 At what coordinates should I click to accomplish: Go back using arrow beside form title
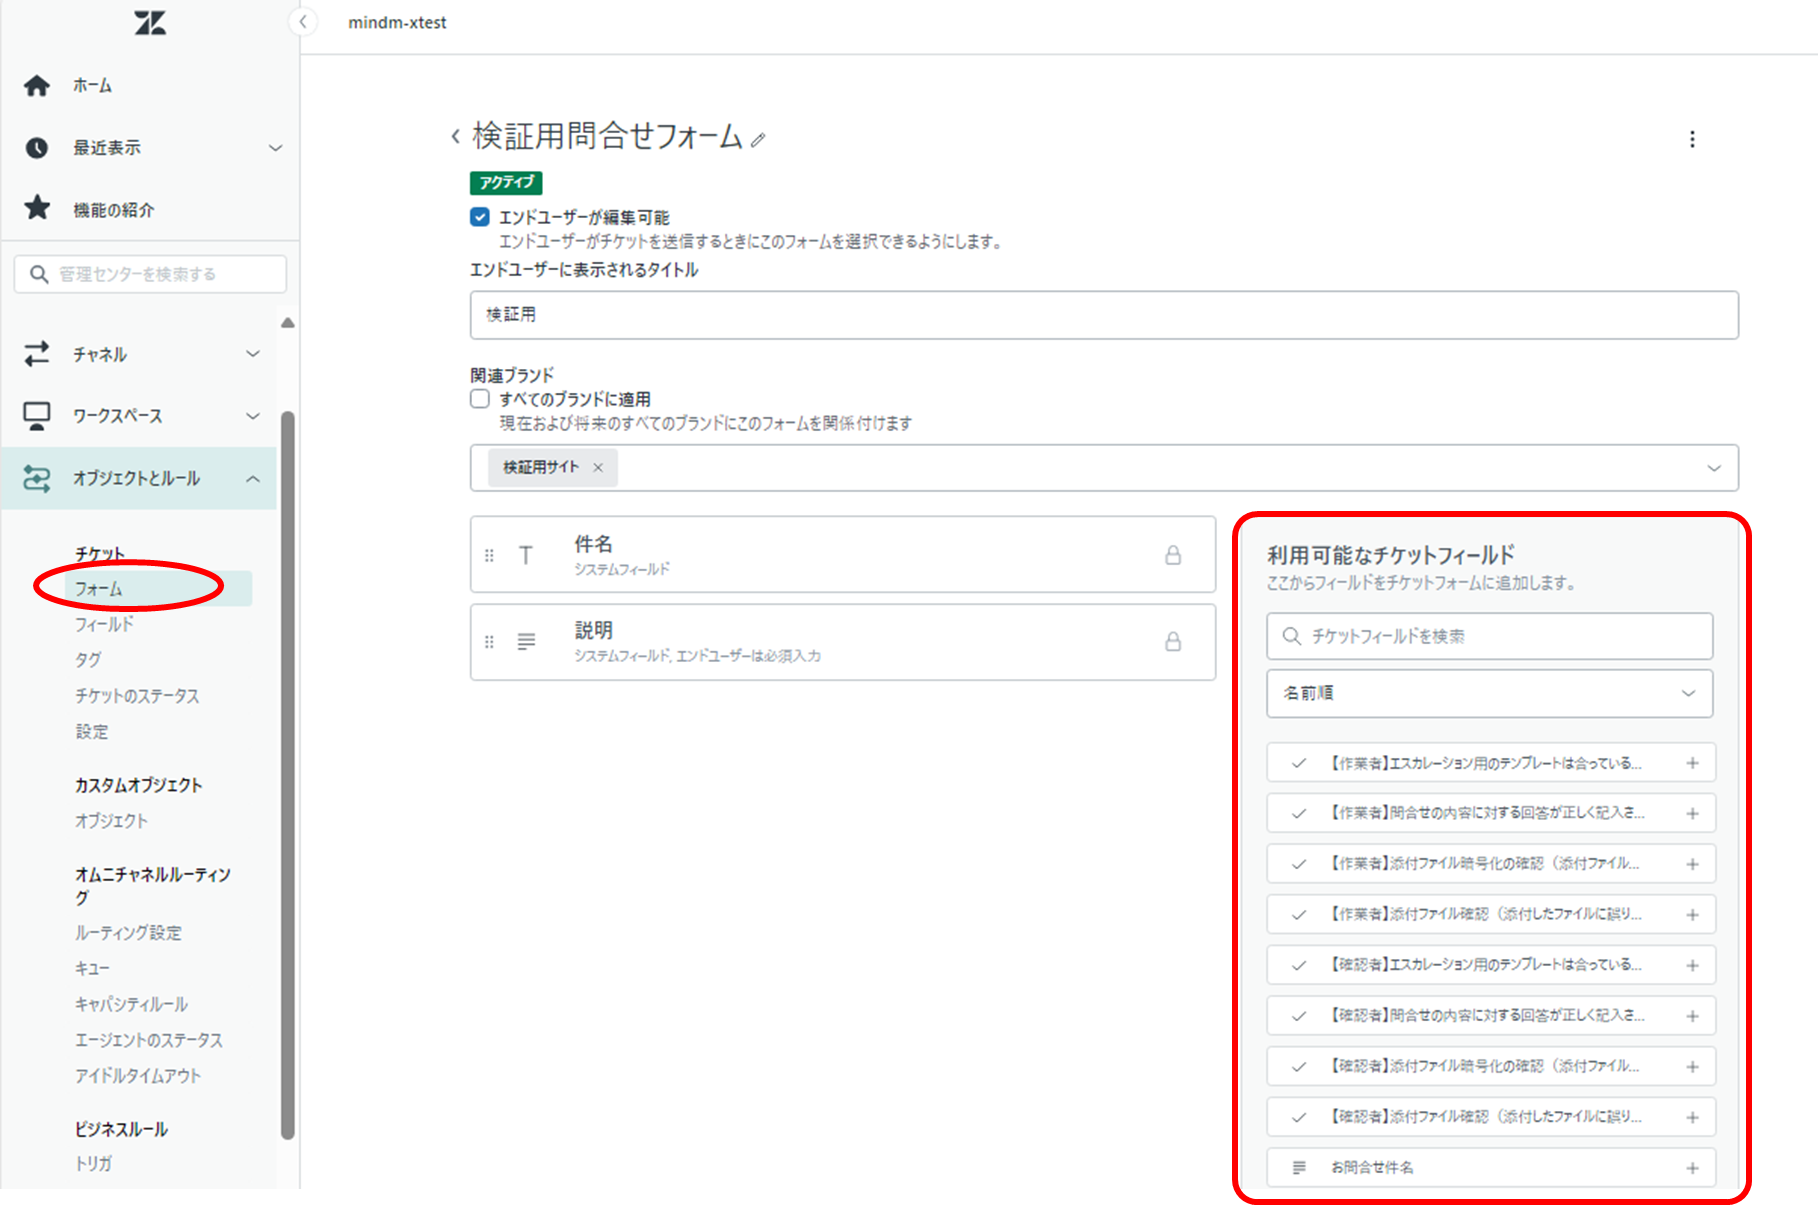(x=456, y=136)
